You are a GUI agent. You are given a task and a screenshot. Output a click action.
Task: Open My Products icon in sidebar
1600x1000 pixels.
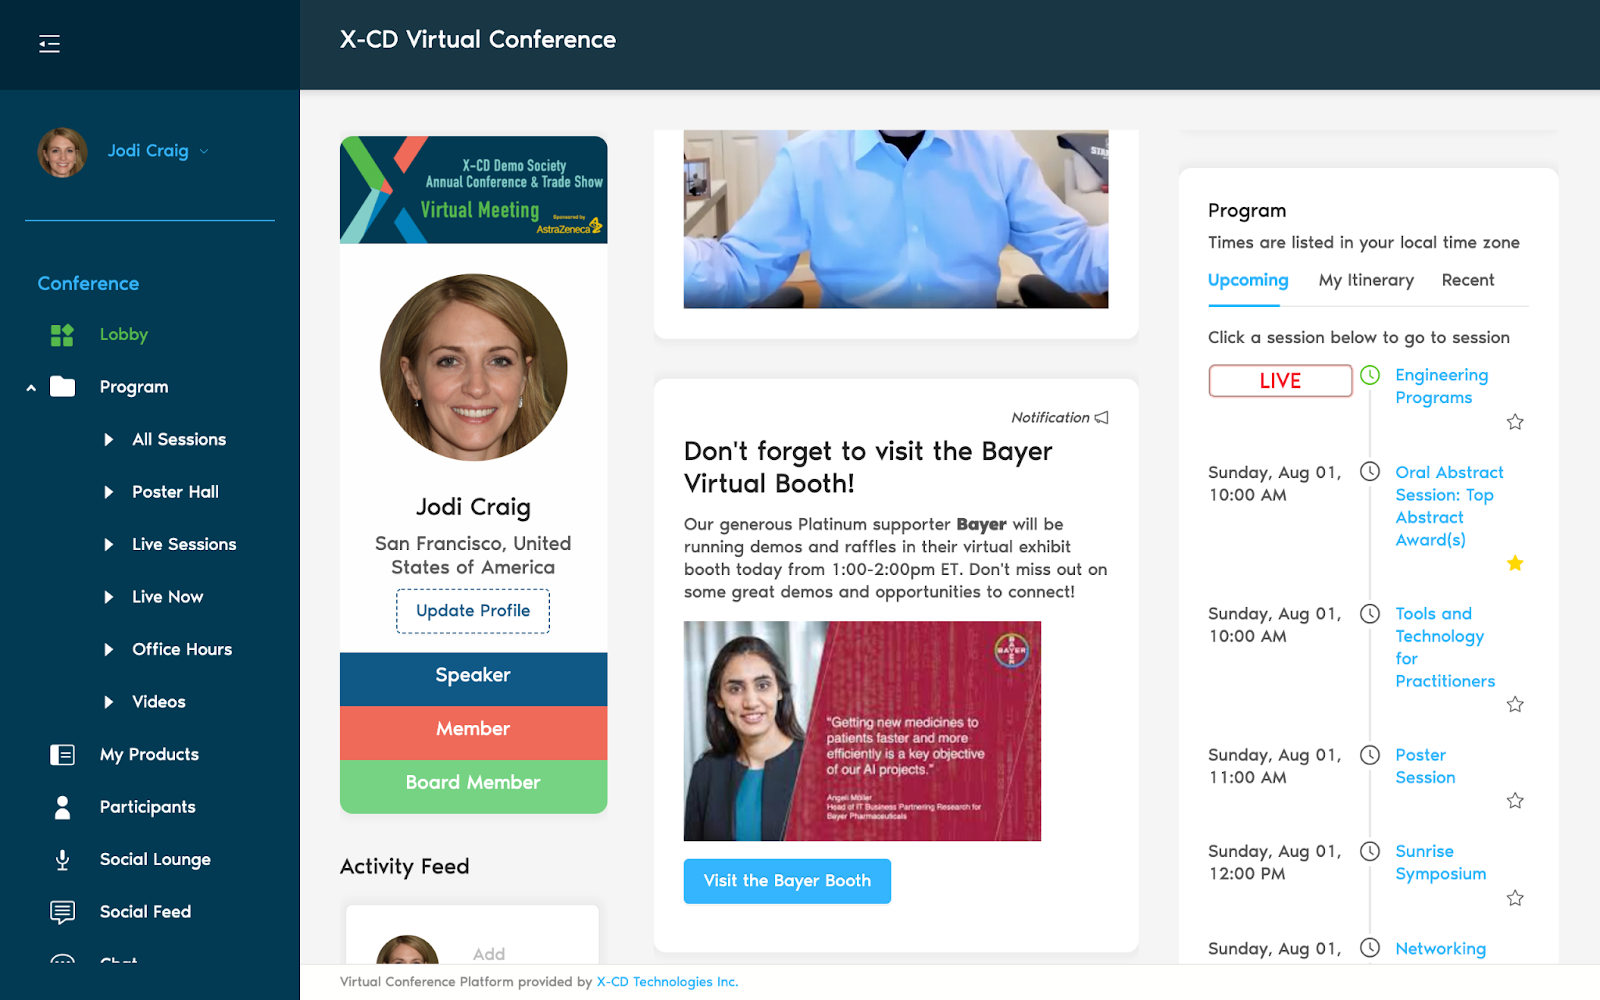click(x=62, y=755)
